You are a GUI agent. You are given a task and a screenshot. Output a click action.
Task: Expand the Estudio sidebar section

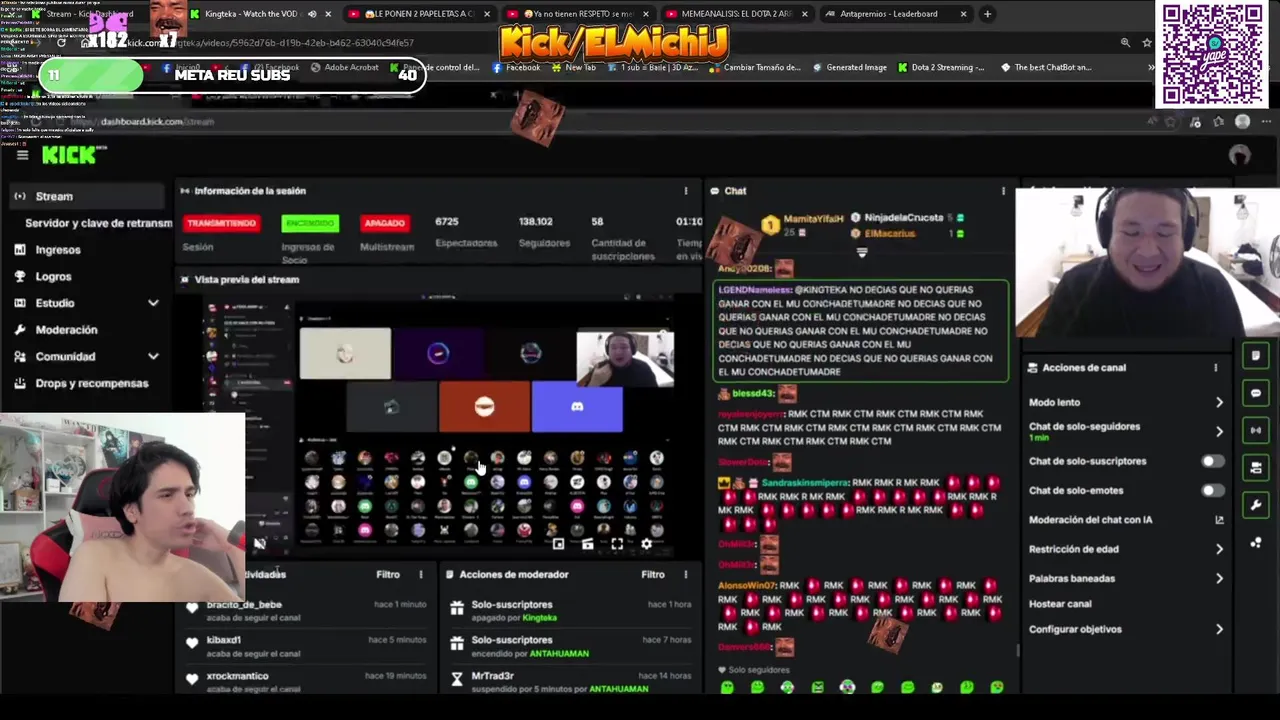153,303
